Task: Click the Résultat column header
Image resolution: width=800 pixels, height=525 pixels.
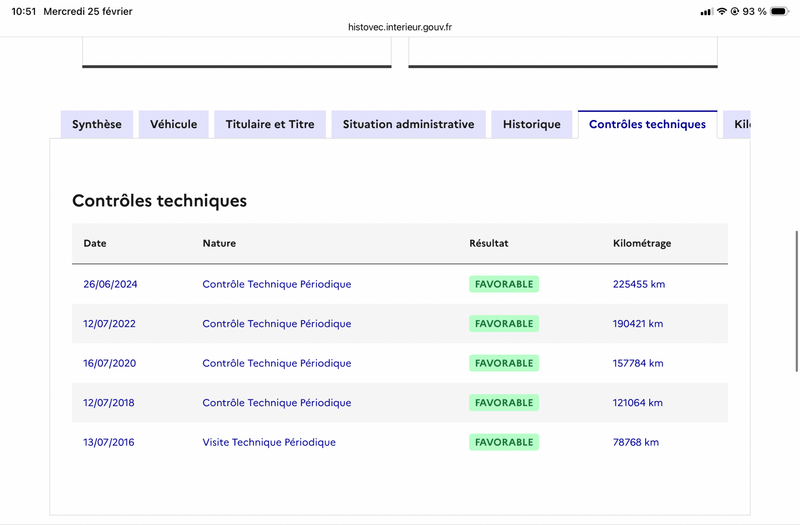Action: pos(489,243)
